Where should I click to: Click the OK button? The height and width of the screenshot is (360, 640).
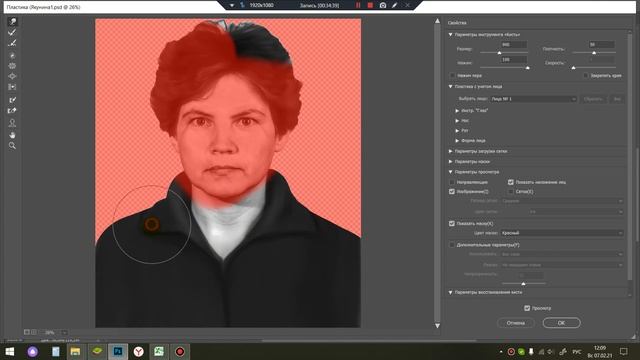561,323
